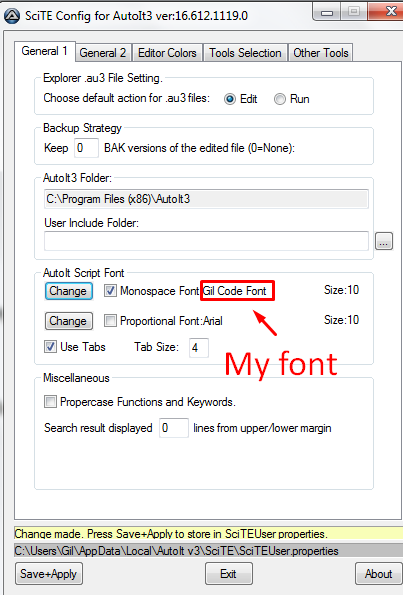Click the User Include Folder field
The image size is (403, 595).
pos(206,241)
